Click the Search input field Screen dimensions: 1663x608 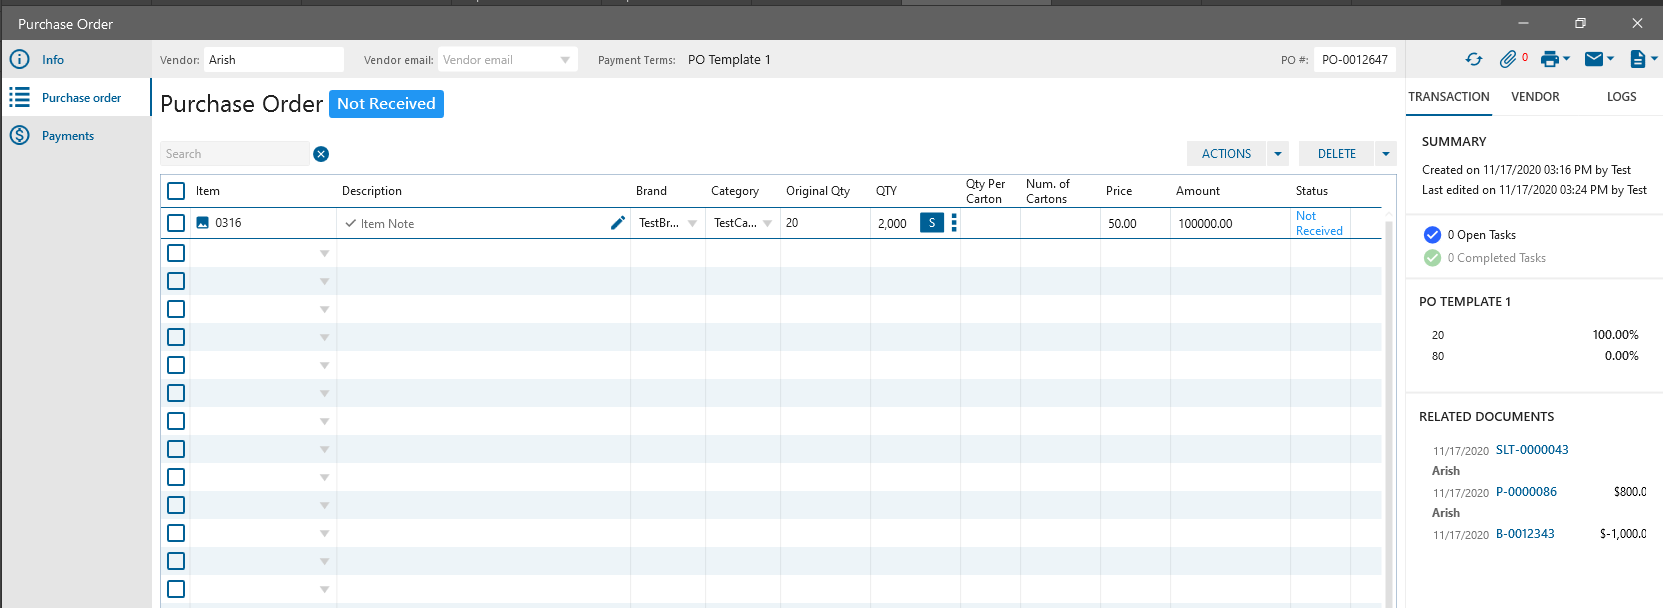coord(235,154)
